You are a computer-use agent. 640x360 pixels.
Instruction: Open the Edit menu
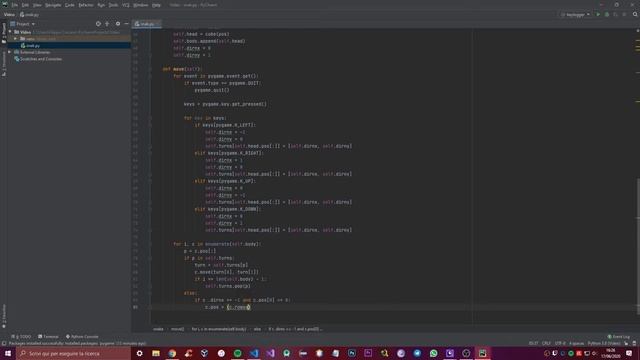(25, 5)
